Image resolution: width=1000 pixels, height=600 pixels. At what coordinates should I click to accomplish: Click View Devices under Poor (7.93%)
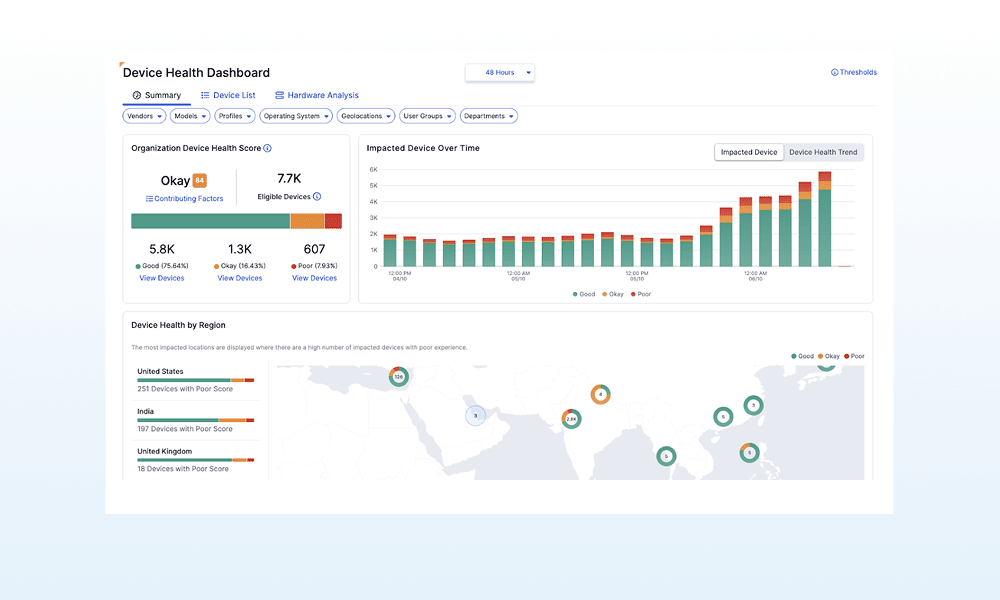coord(314,278)
